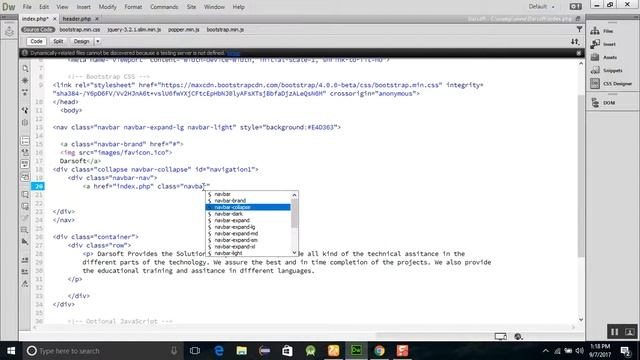Open the Files panel icon
The width and height of the screenshot is (640, 360).
click(x=595, y=31)
